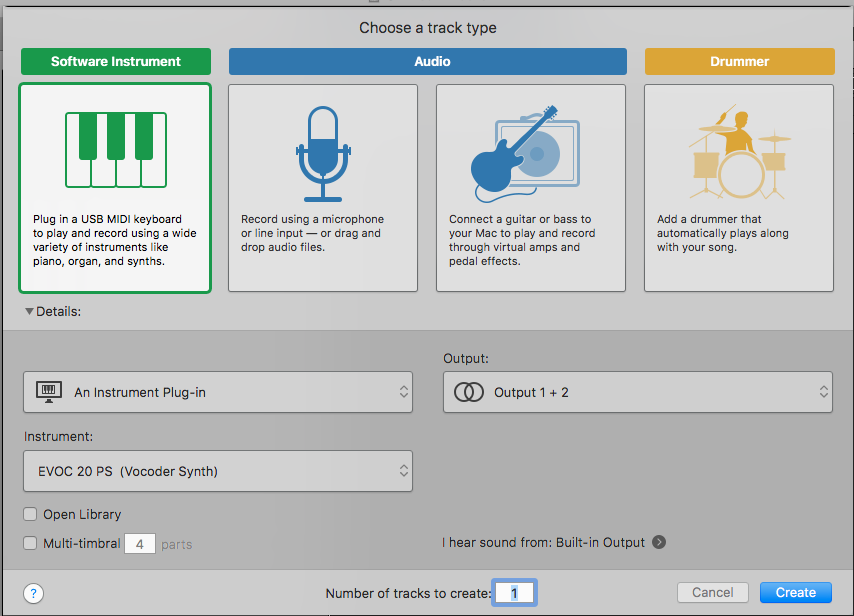This screenshot has width=854, height=616.
Task: Click the Number of tracks to create field
Action: click(514, 593)
